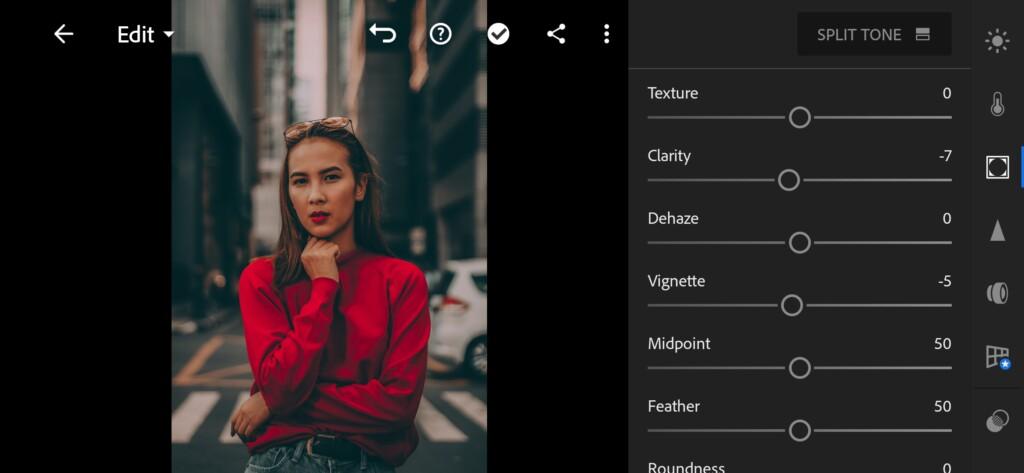Adjust the Midpoint slider handle
1024x473 pixels.
[799, 368]
